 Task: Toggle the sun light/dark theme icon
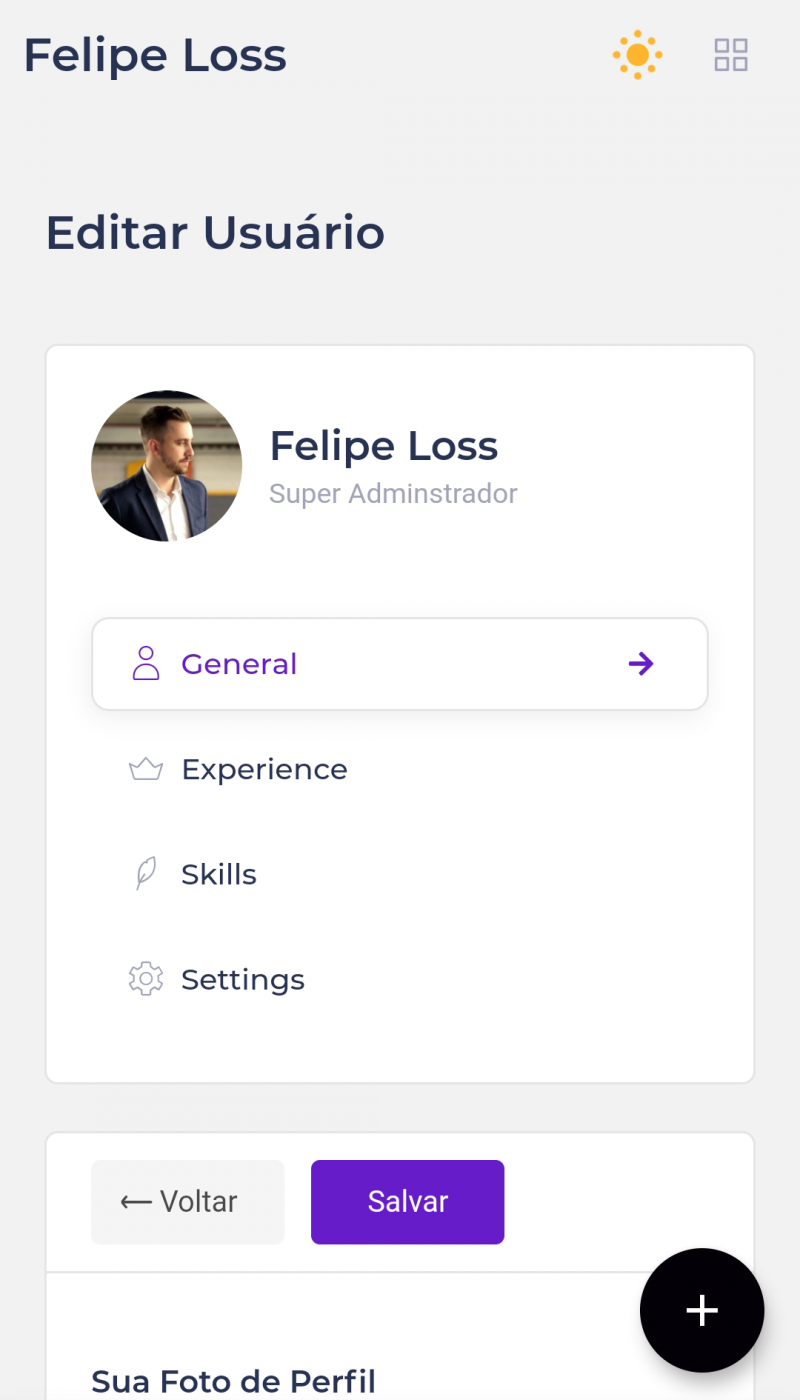[x=637, y=55]
